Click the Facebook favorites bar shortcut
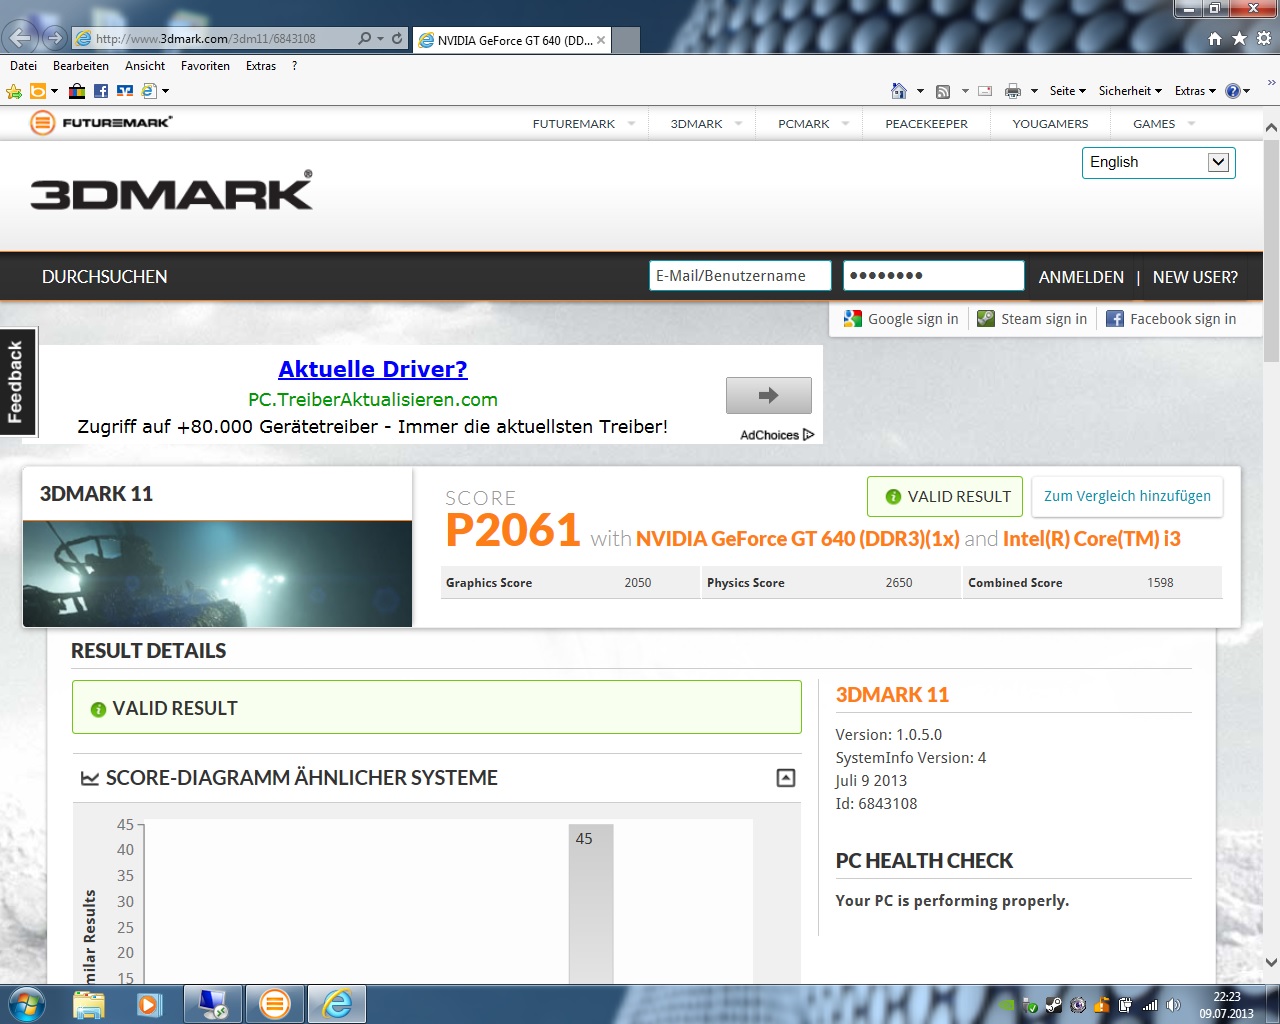The width and height of the screenshot is (1280, 1024). 101,91
